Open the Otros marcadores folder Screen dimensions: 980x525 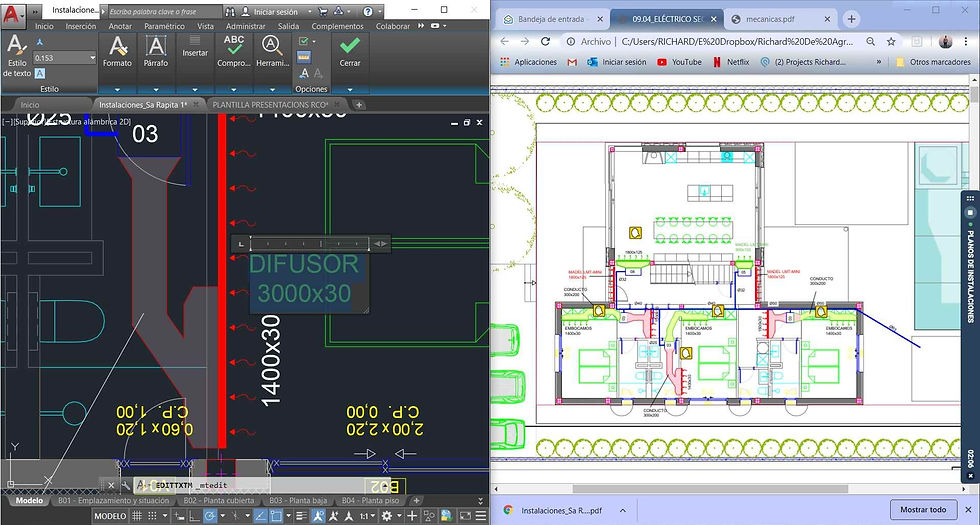[x=933, y=62]
